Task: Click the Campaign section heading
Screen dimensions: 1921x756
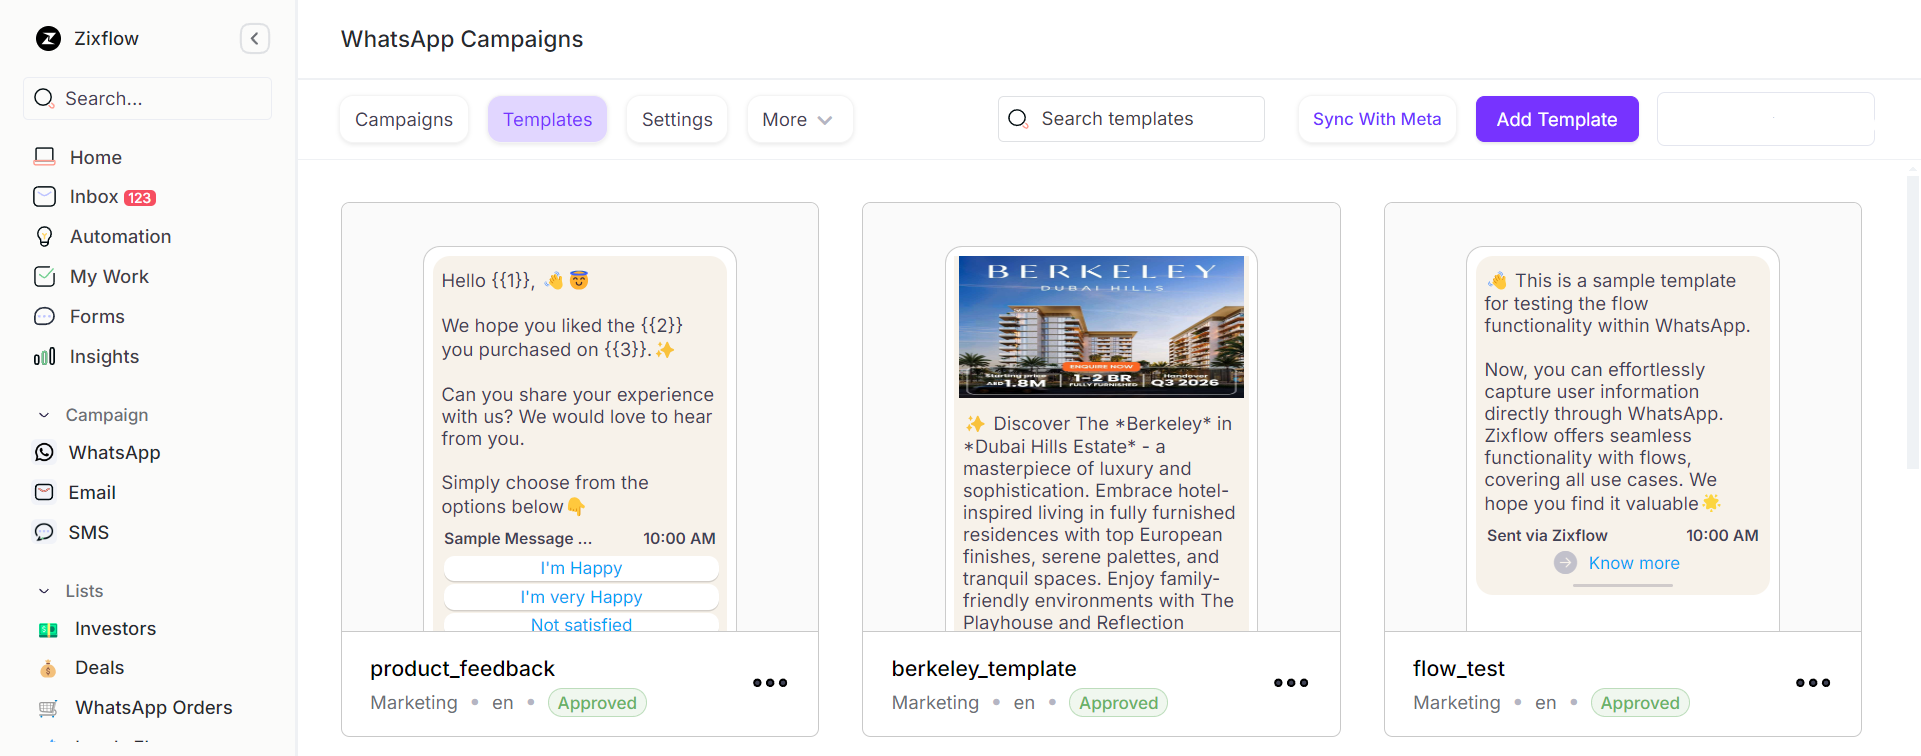Action: pos(107,415)
